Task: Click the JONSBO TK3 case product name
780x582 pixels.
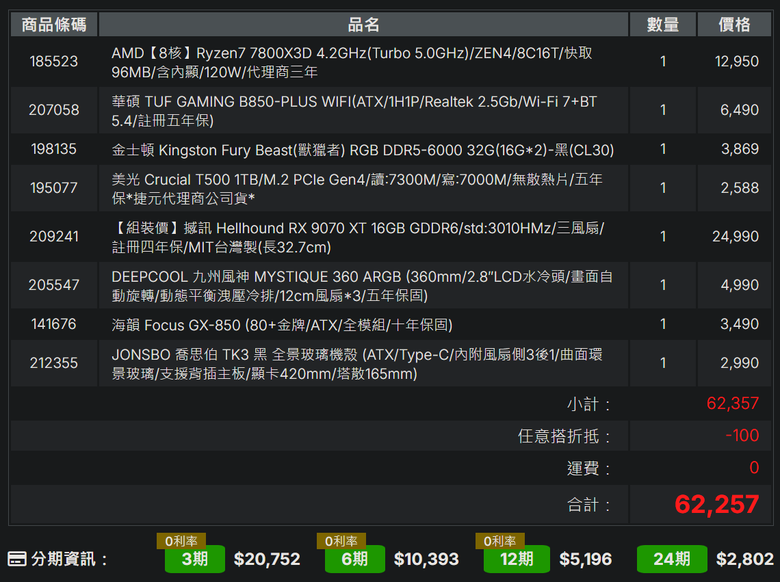Action: coord(357,364)
